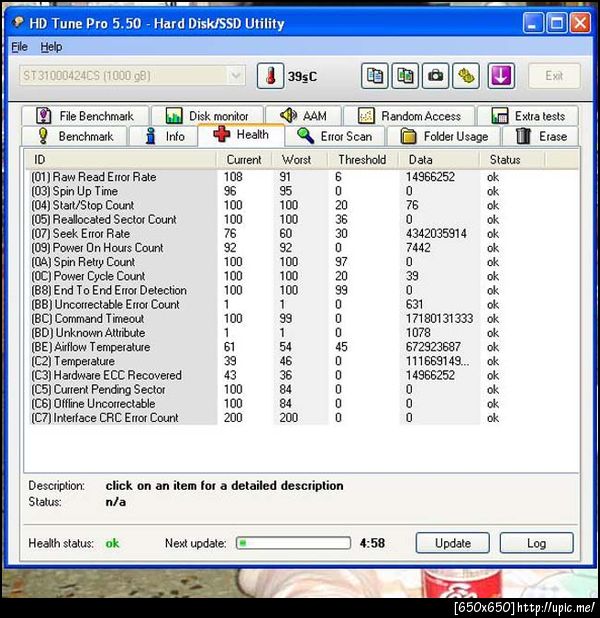
Task: Open the drive selection dropdown ST31000424CS
Action: 132,76
